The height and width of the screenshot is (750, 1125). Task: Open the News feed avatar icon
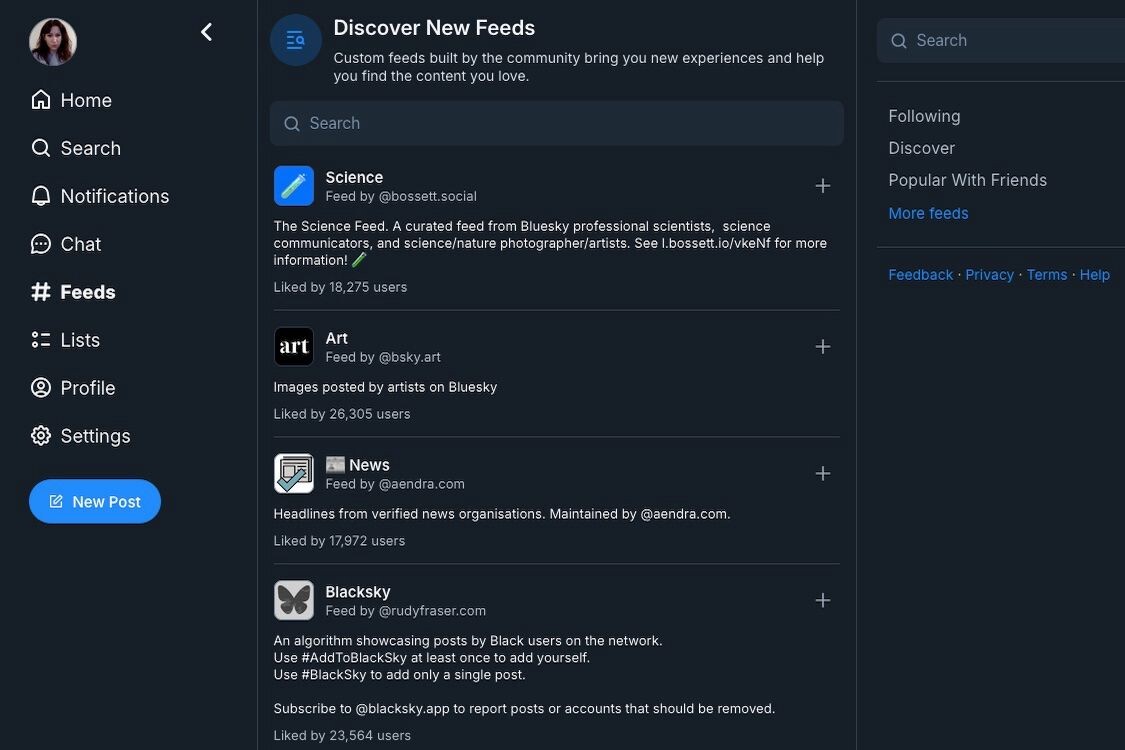point(294,474)
